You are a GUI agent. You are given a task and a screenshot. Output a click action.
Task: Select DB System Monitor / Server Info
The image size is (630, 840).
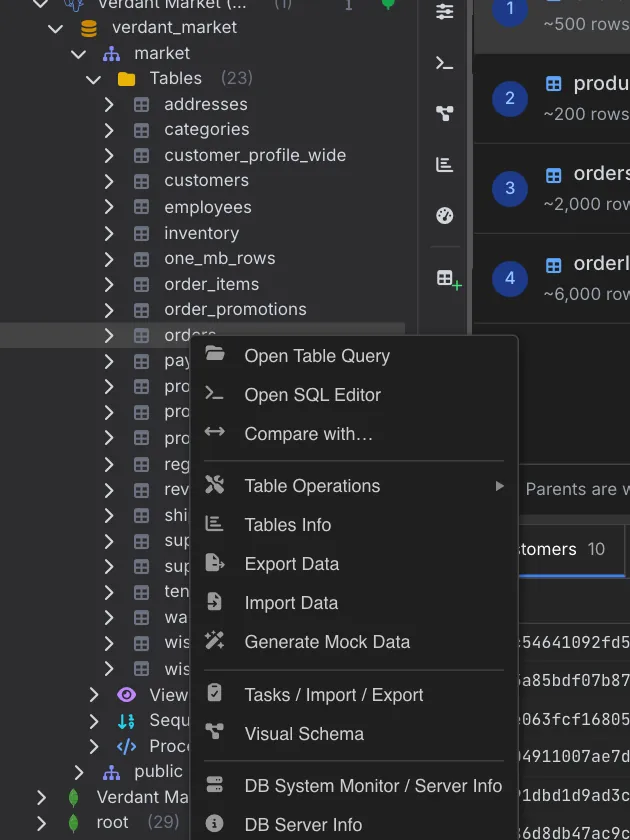coord(354,786)
